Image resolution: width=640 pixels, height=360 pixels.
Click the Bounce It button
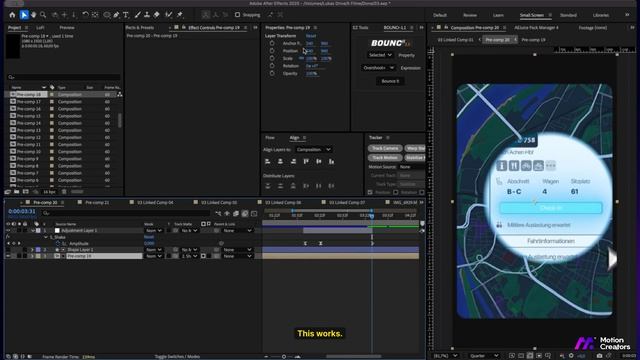(390, 81)
